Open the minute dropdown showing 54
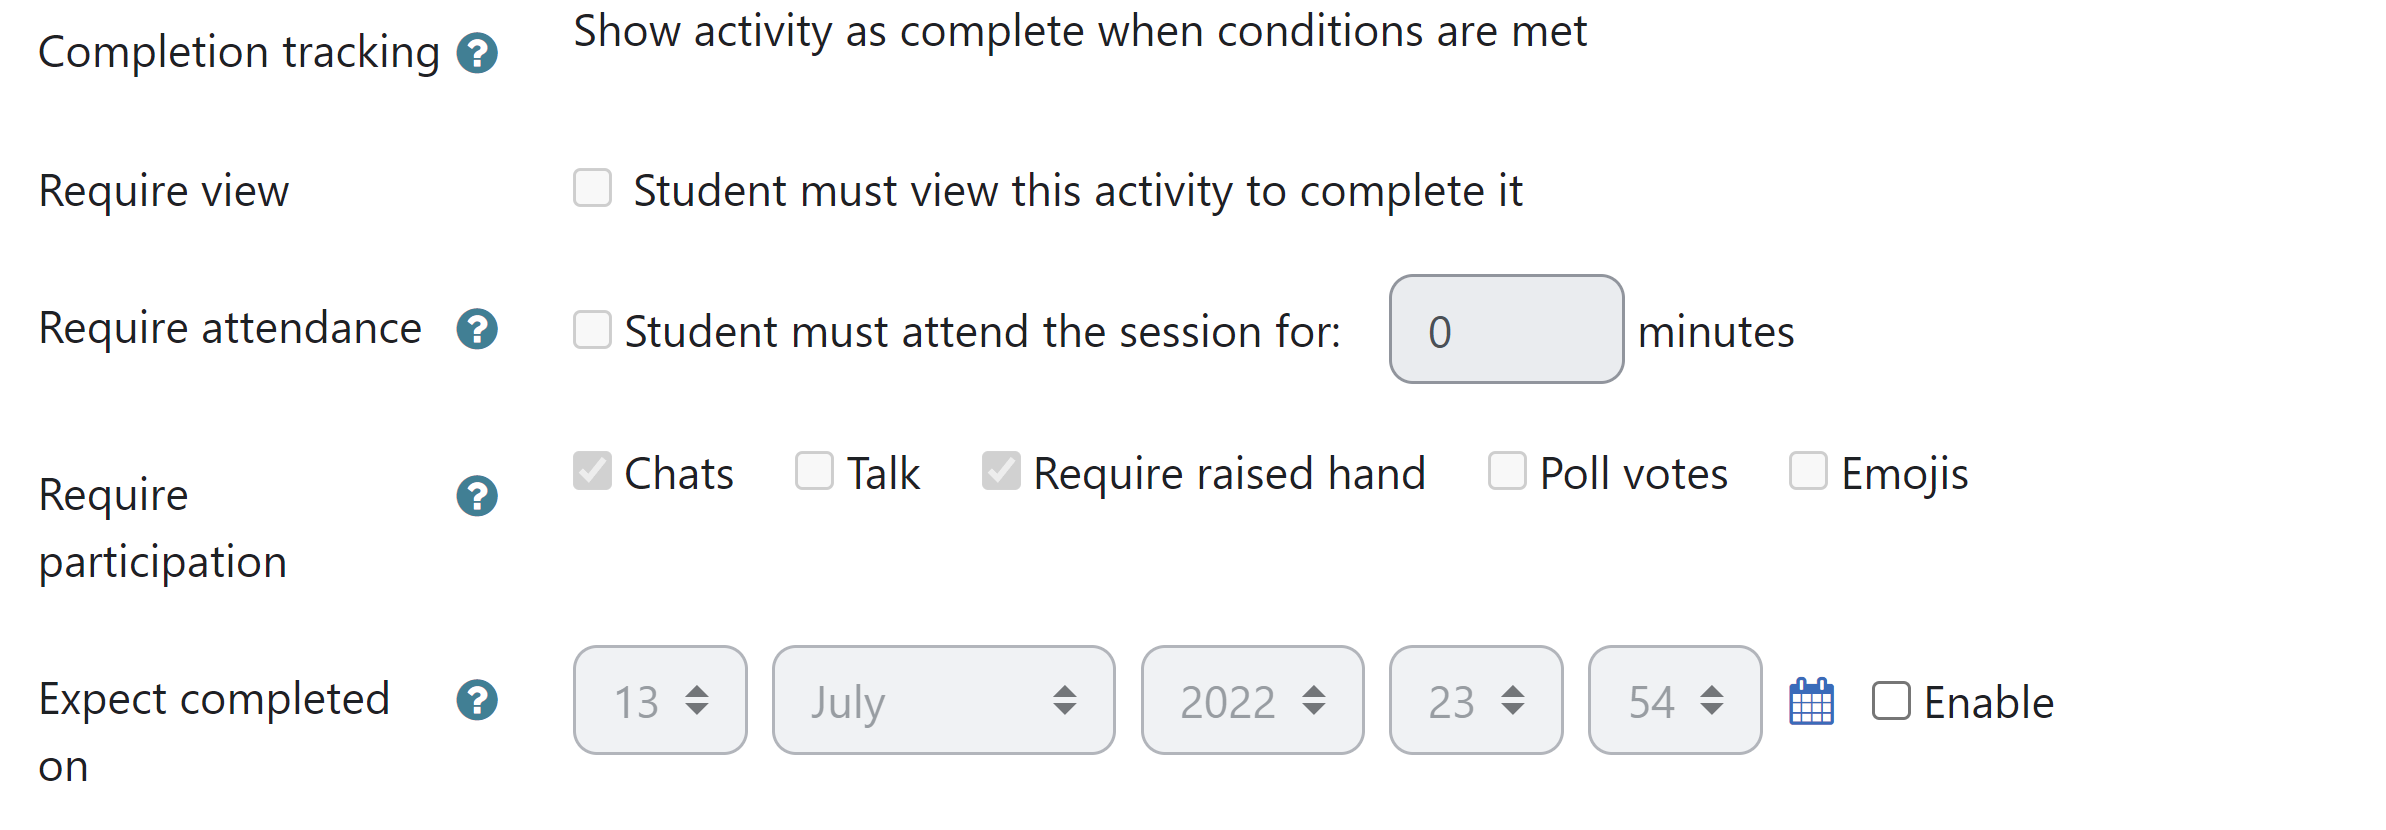The image size is (2386, 830). [x=1675, y=700]
